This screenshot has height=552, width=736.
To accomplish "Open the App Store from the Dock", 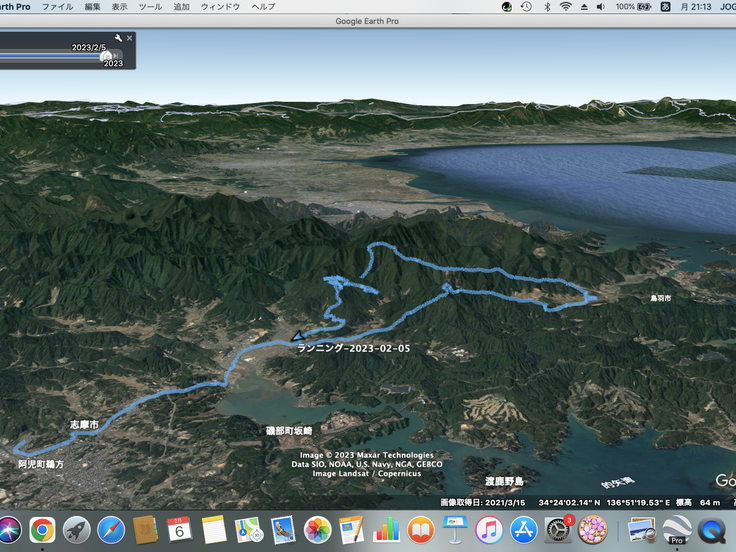I will (524, 528).
